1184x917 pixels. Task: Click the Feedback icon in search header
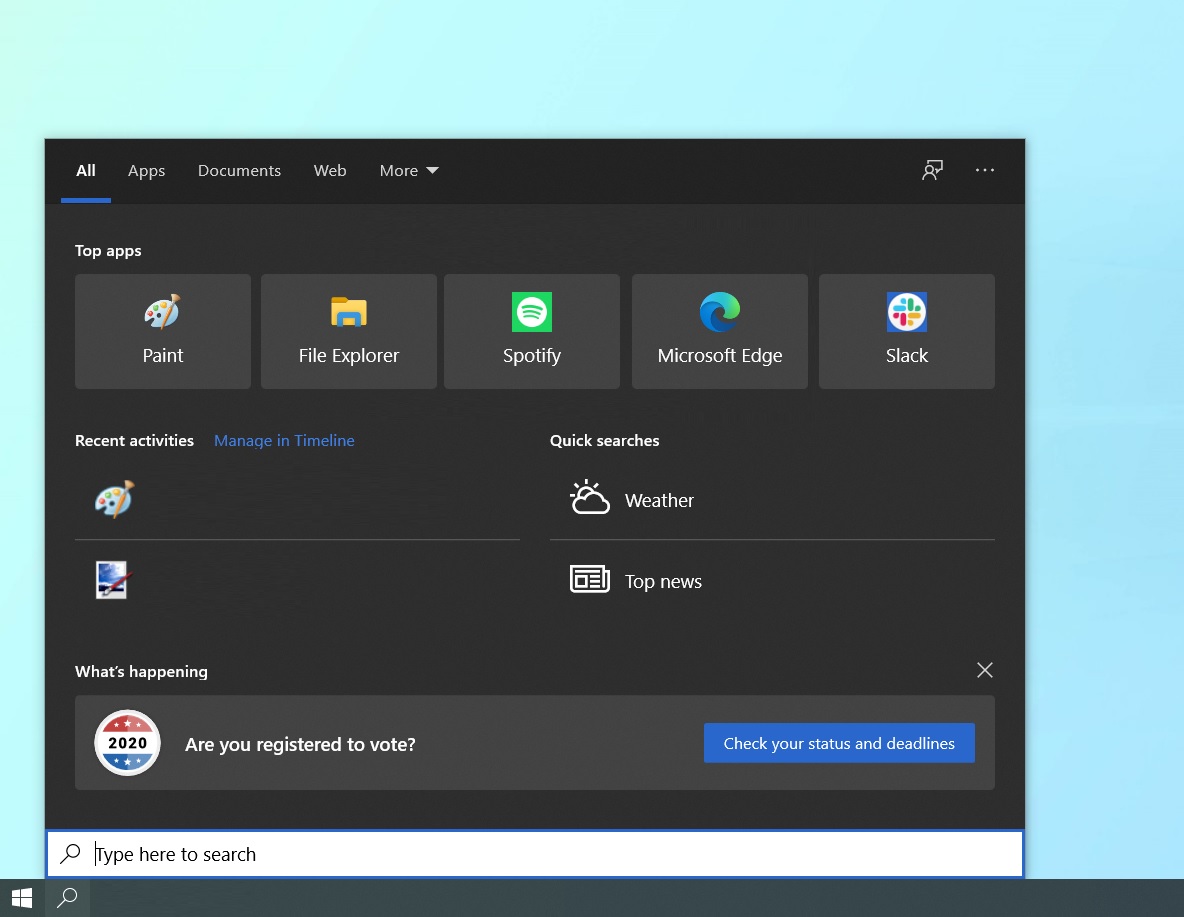coord(932,170)
